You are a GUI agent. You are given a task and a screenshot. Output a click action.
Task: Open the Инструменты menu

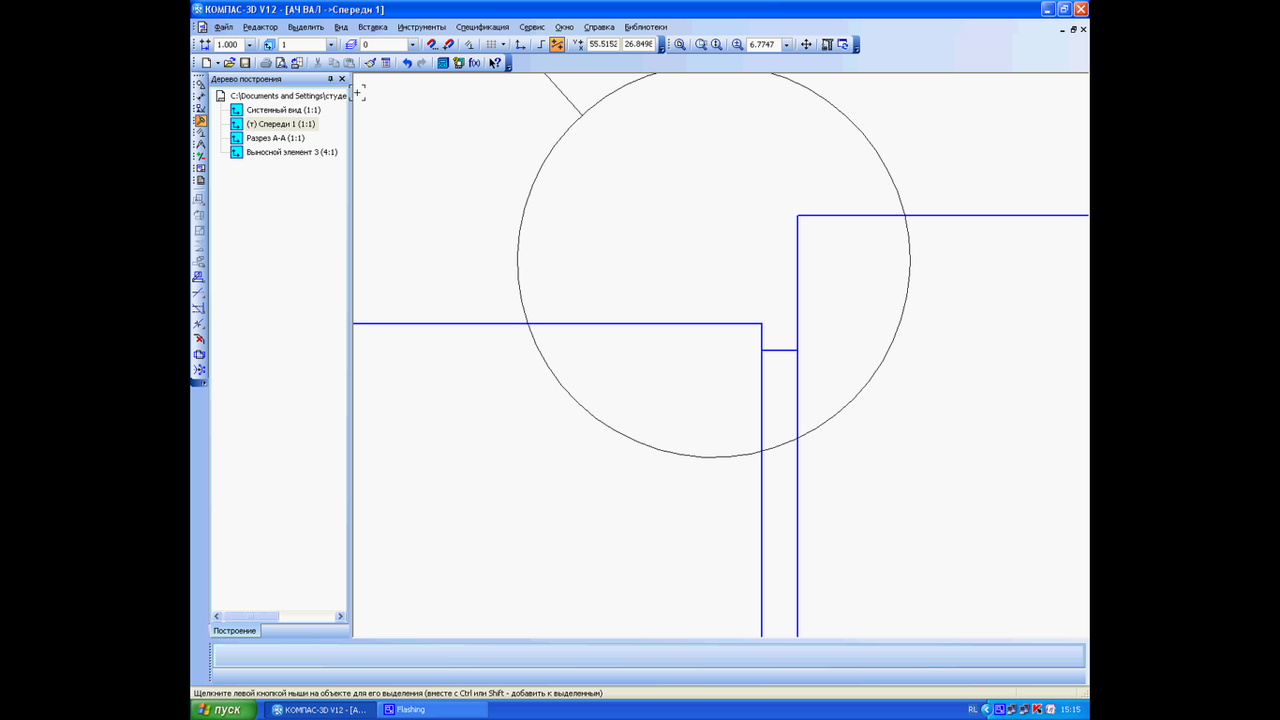(x=421, y=27)
